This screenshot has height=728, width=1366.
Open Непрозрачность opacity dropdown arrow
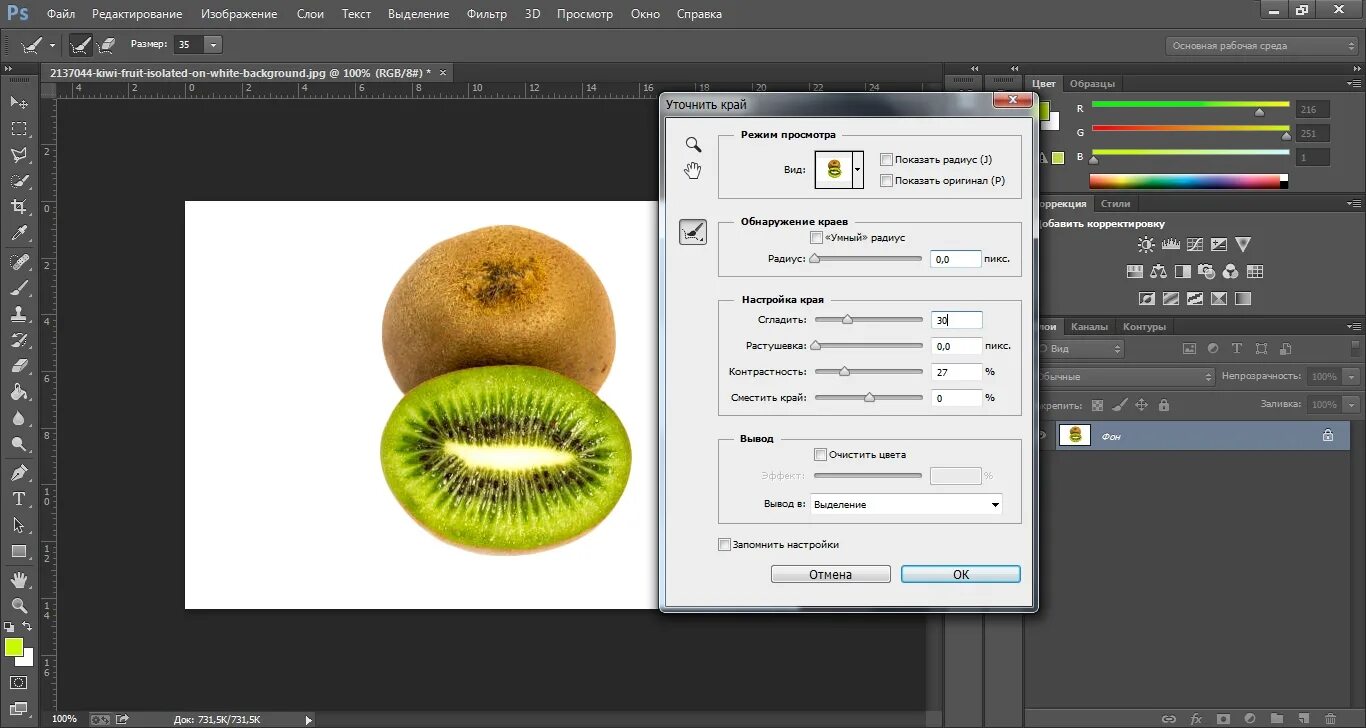pyautogui.click(x=1351, y=377)
